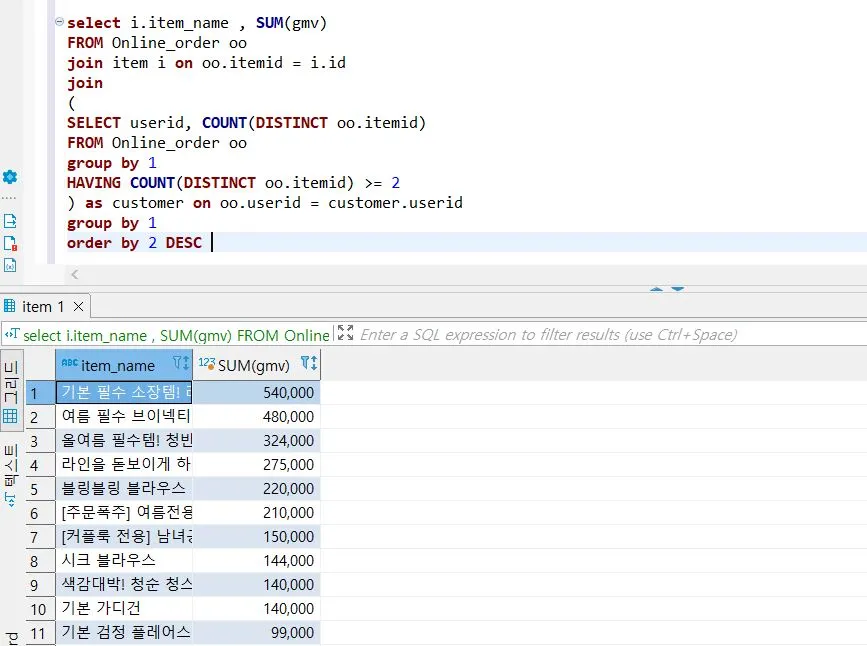This screenshot has width=867, height=646.
Task: Switch to the 텍스트 (Text) vertical view tab
Action: point(11,474)
